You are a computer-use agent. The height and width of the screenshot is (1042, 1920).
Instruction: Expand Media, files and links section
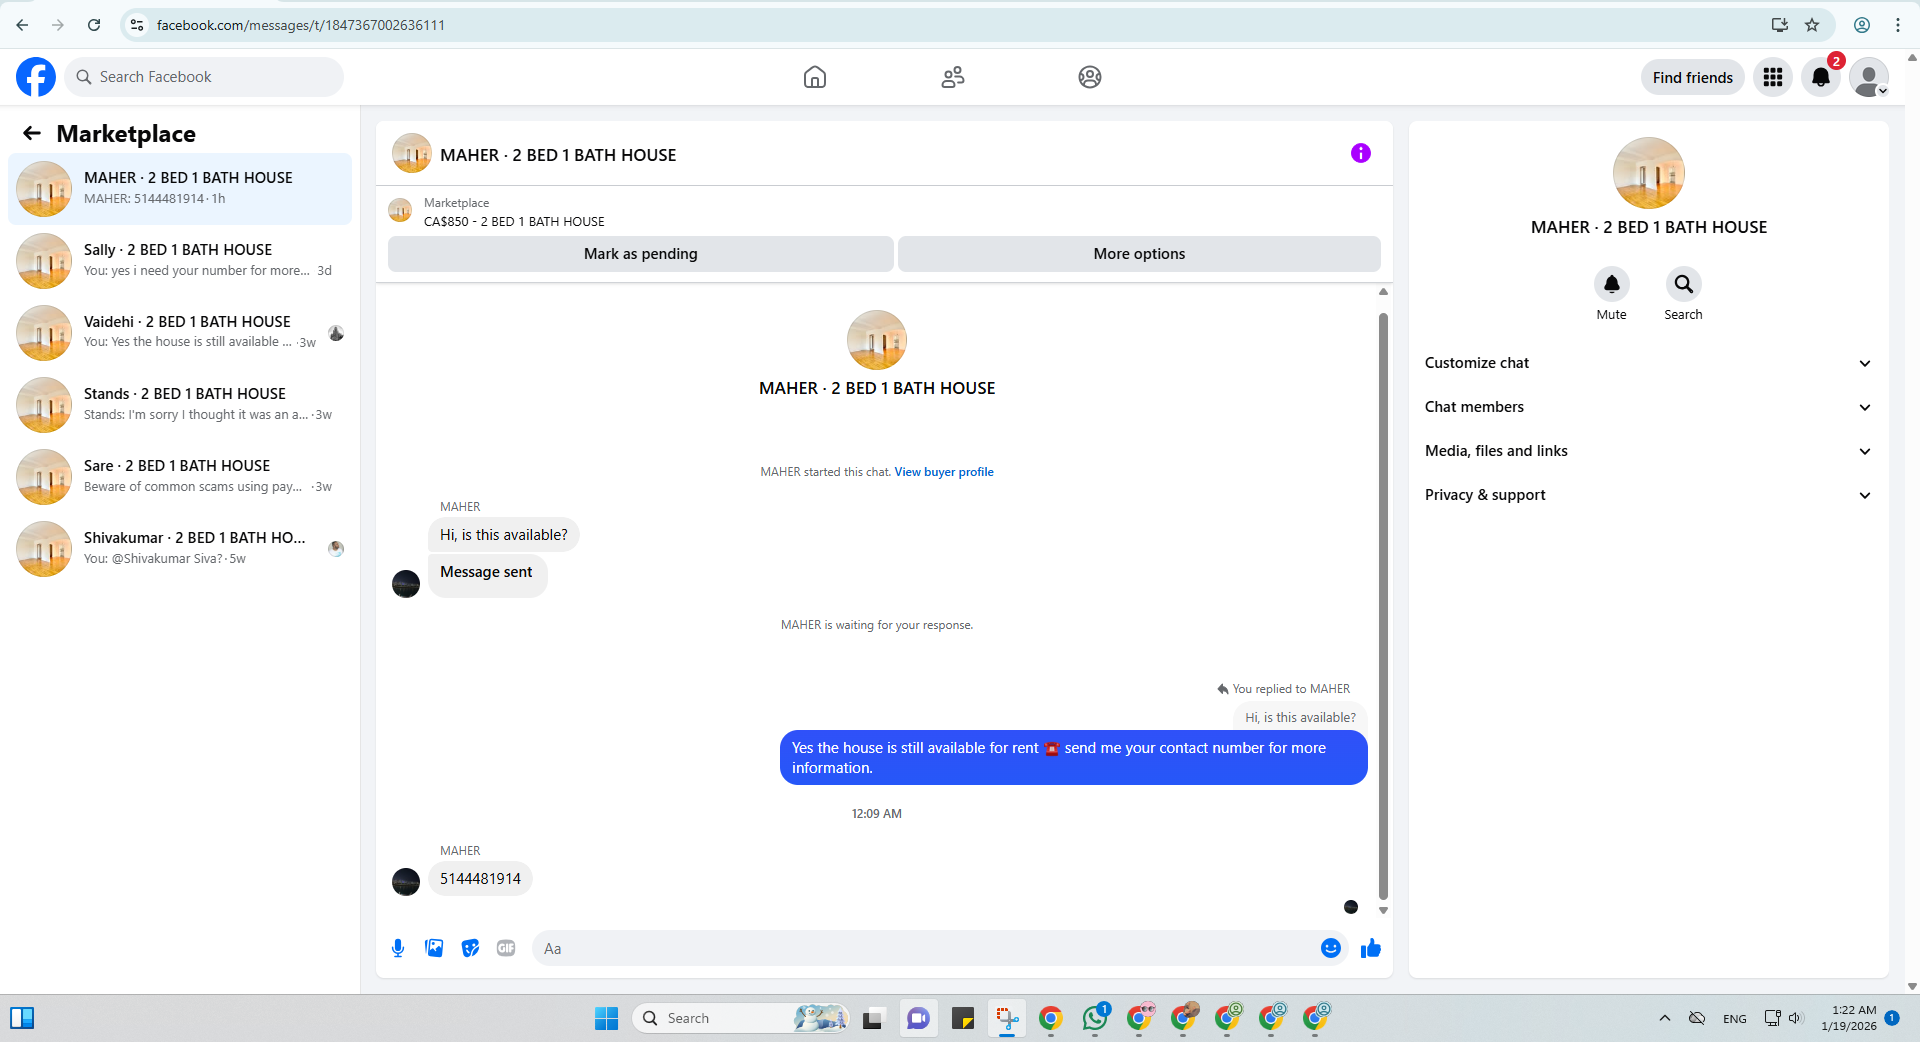[x=1649, y=451]
